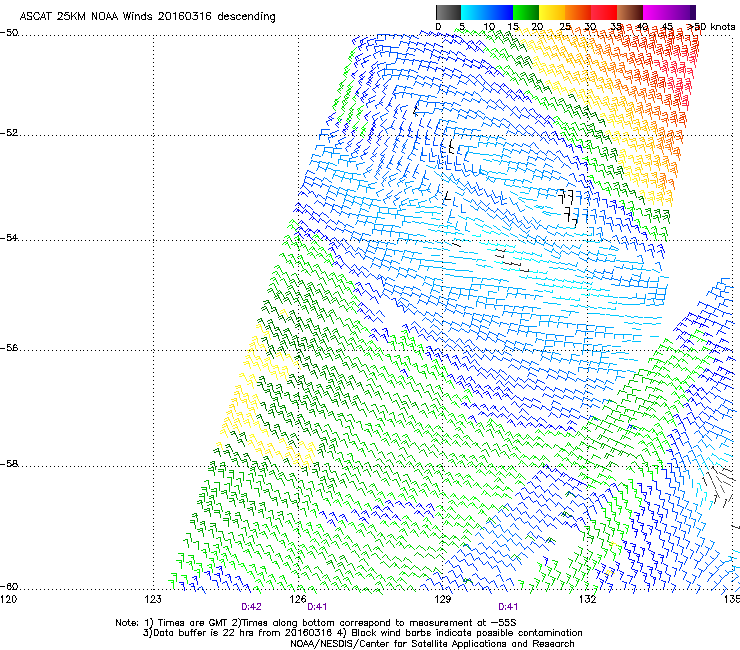The width and height of the screenshot is (740, 650).
Task: Click the '15' label under the color bar
Action: tap(513, 27)
